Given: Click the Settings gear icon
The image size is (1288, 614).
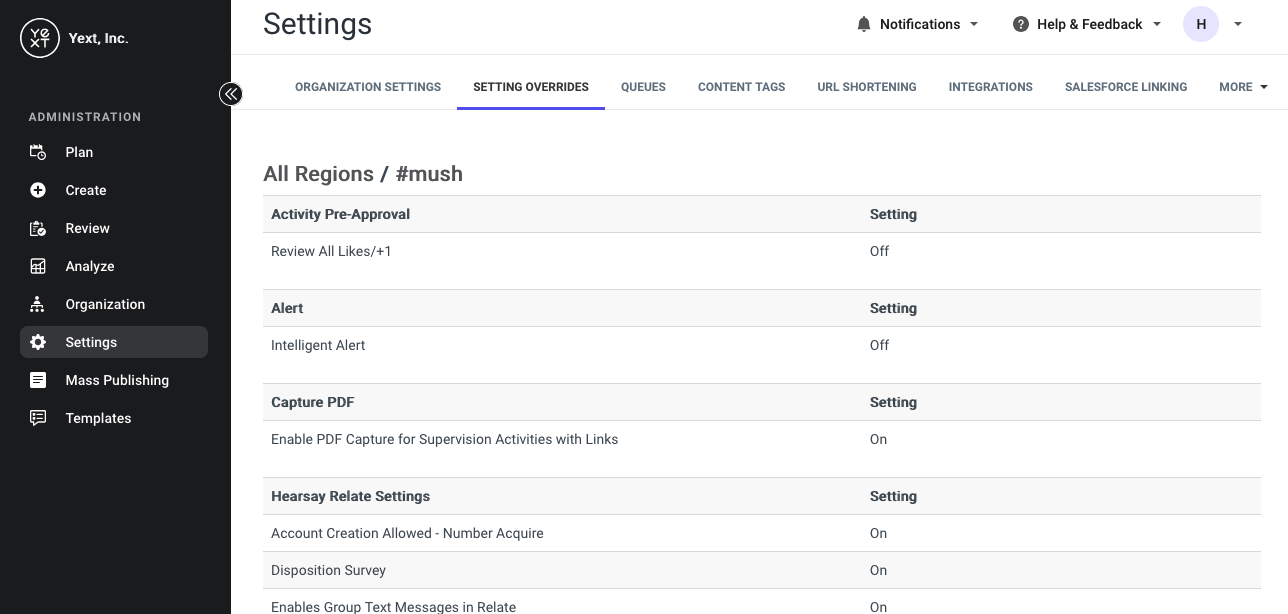Looking at the screenshot, I should coord(38,342).
